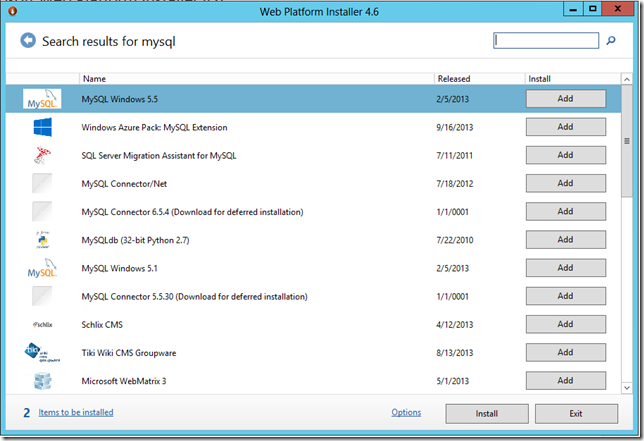Click the 7/11/2011 release date

coord(455,156)
